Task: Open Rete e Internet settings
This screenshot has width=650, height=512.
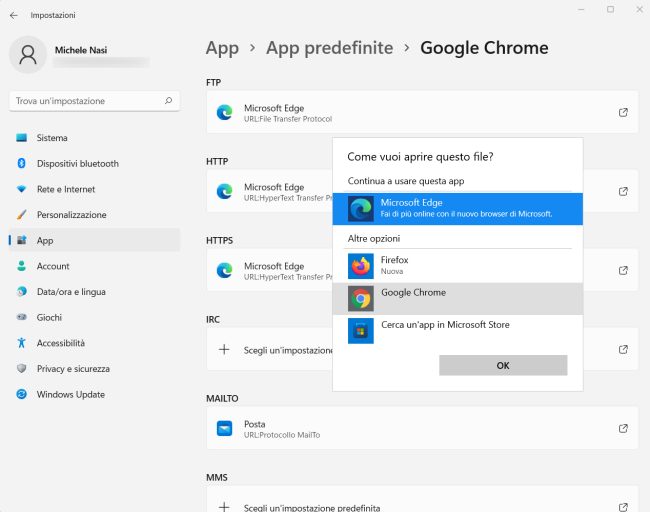Action: point(95,189)
